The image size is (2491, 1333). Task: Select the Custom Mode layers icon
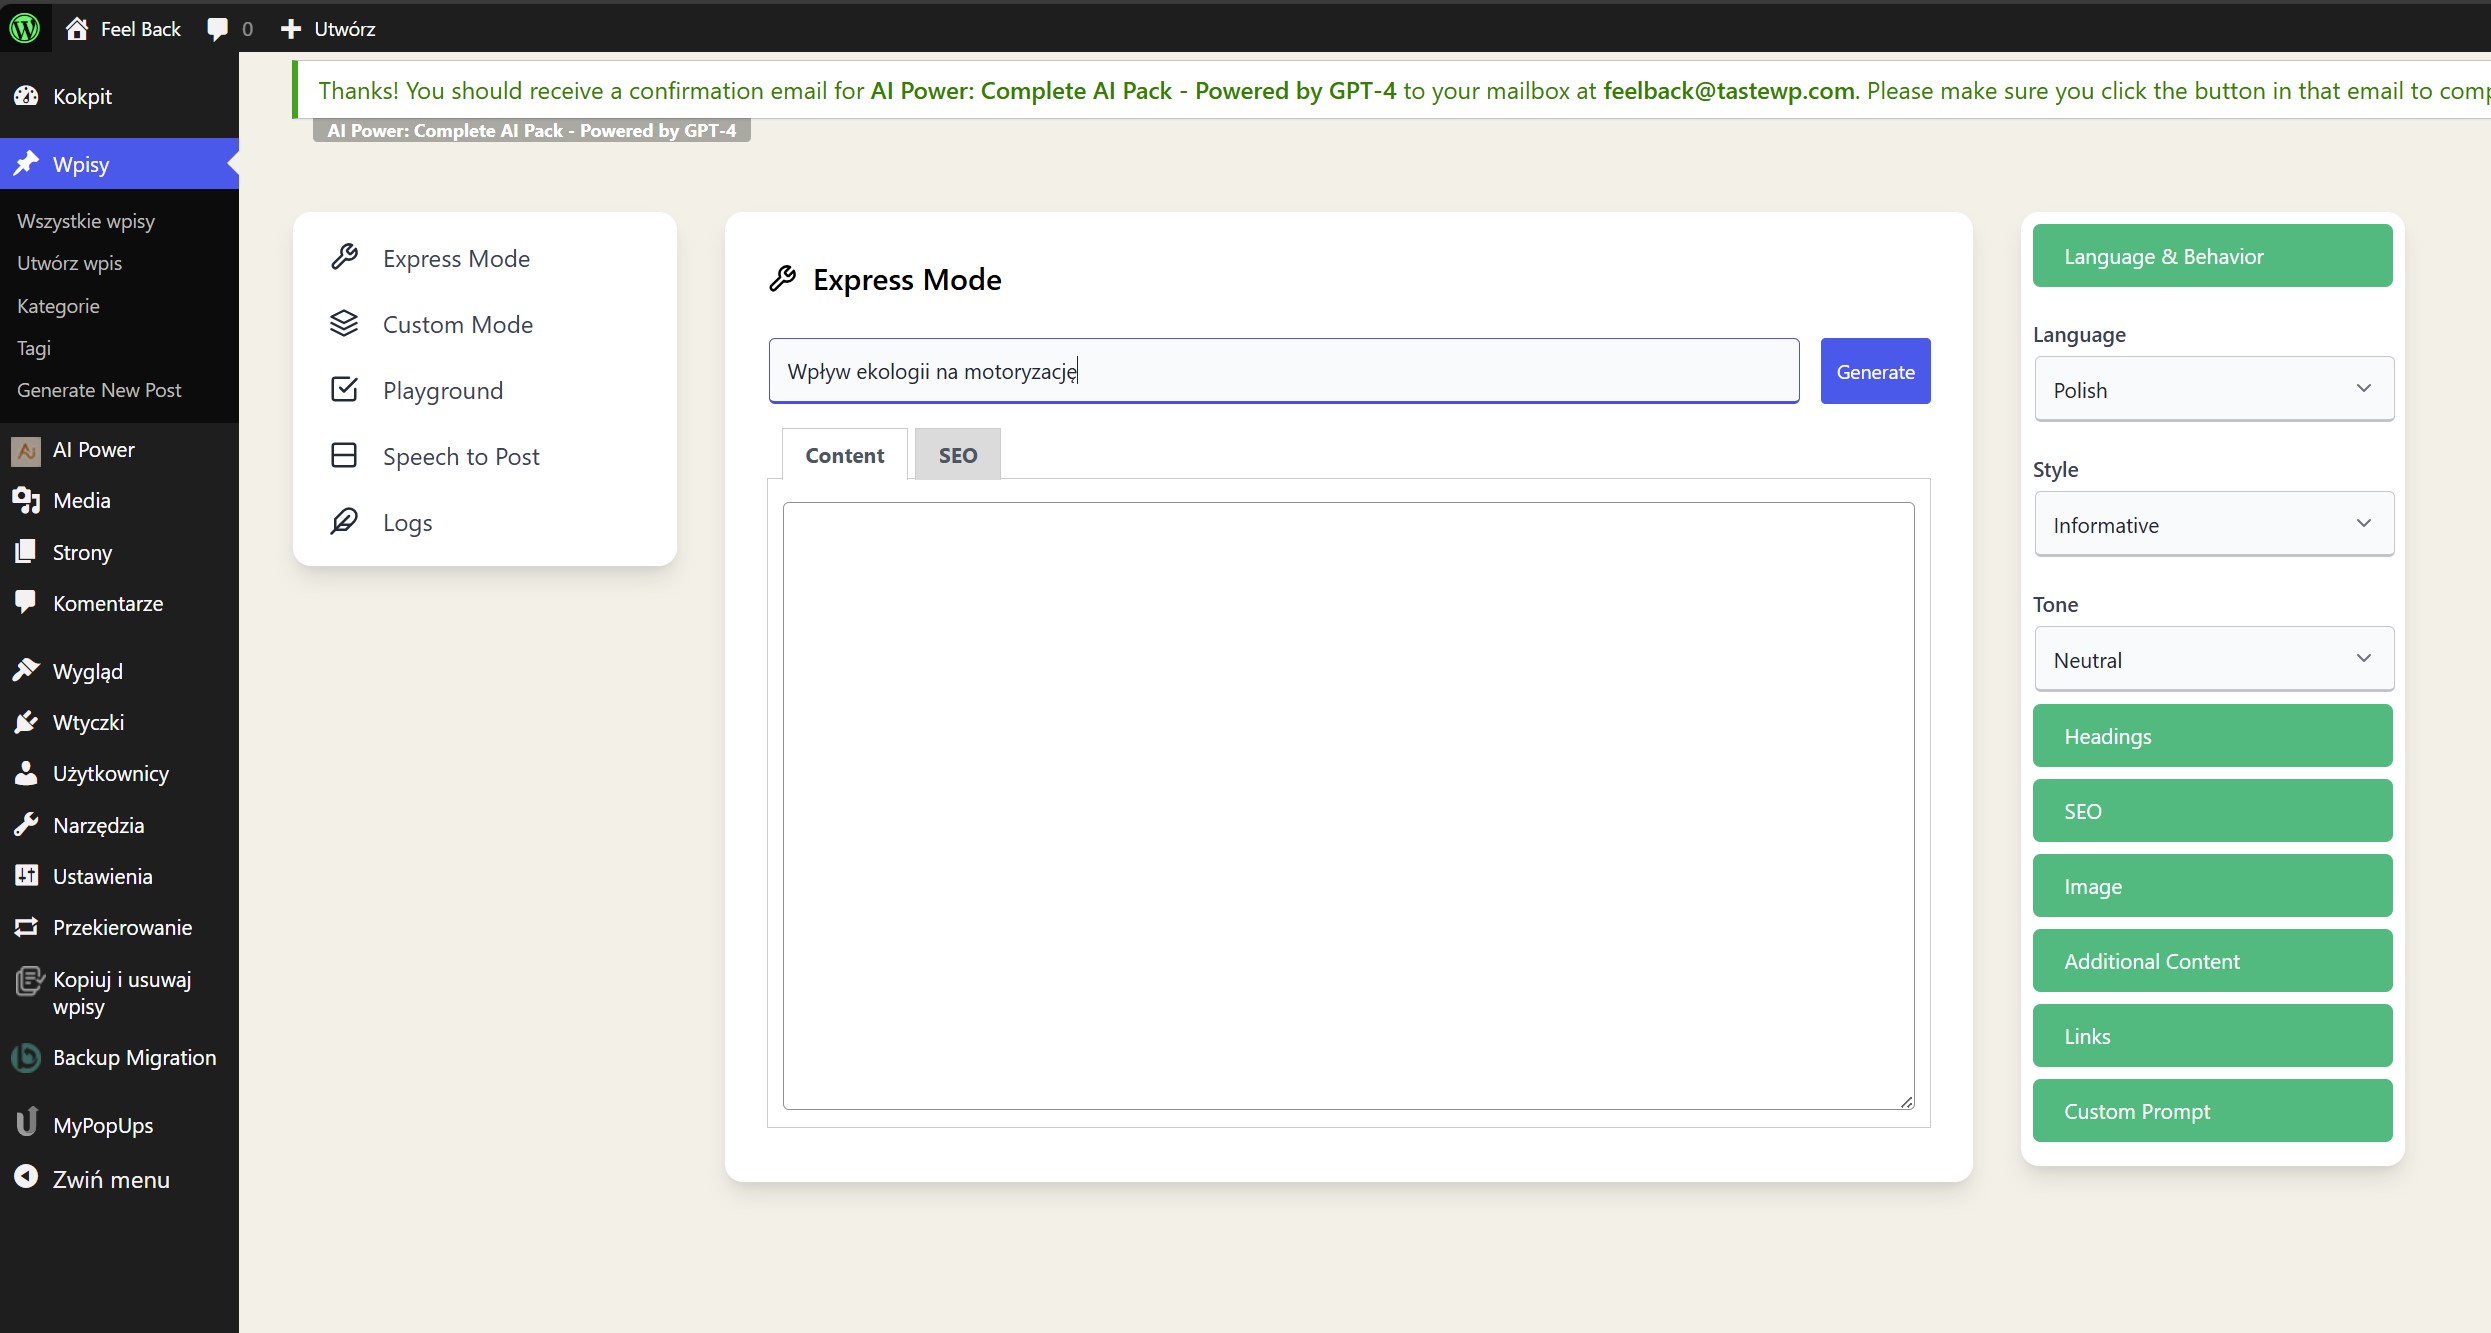pyautogui.click(x=344, y=324)
